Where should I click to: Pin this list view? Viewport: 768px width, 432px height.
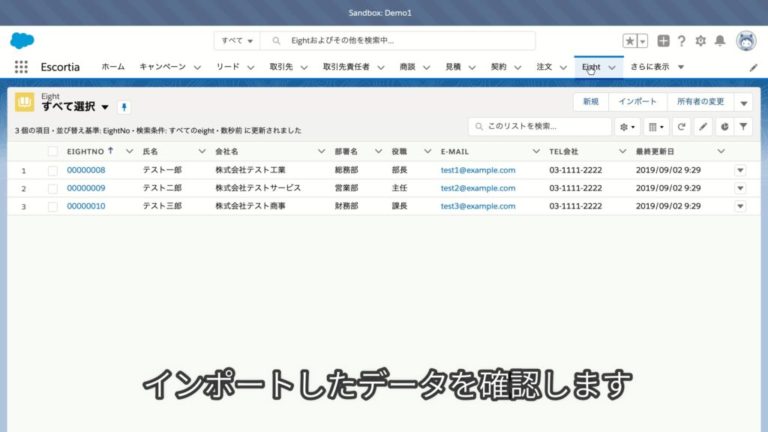click(124, 107)
